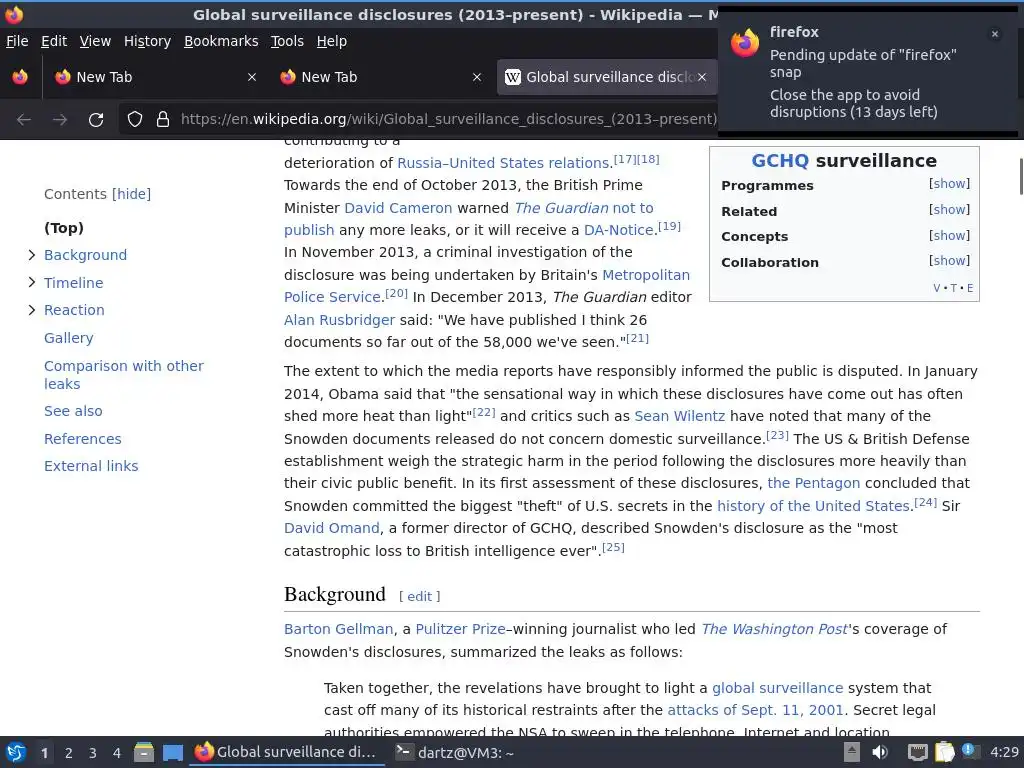Open the Tools menu
Viewport: 1024px width, 768px height.
(287, 41)
